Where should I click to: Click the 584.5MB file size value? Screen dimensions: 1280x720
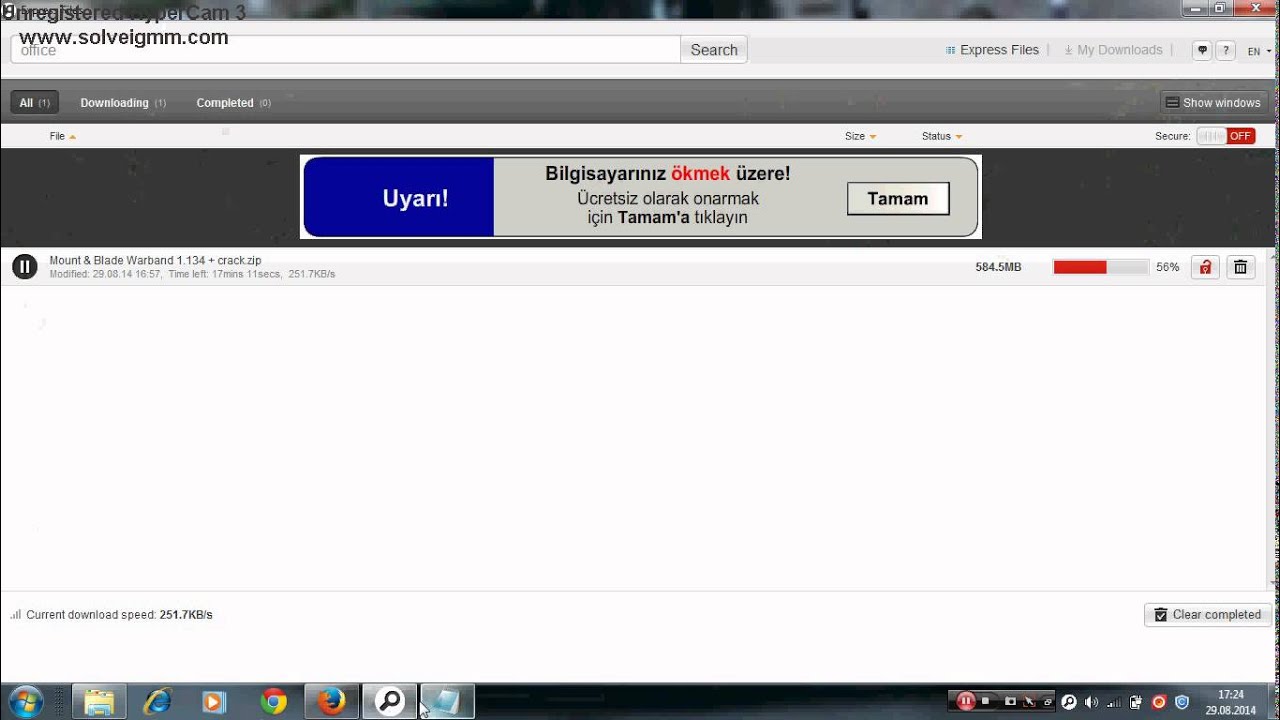[998, 267]
